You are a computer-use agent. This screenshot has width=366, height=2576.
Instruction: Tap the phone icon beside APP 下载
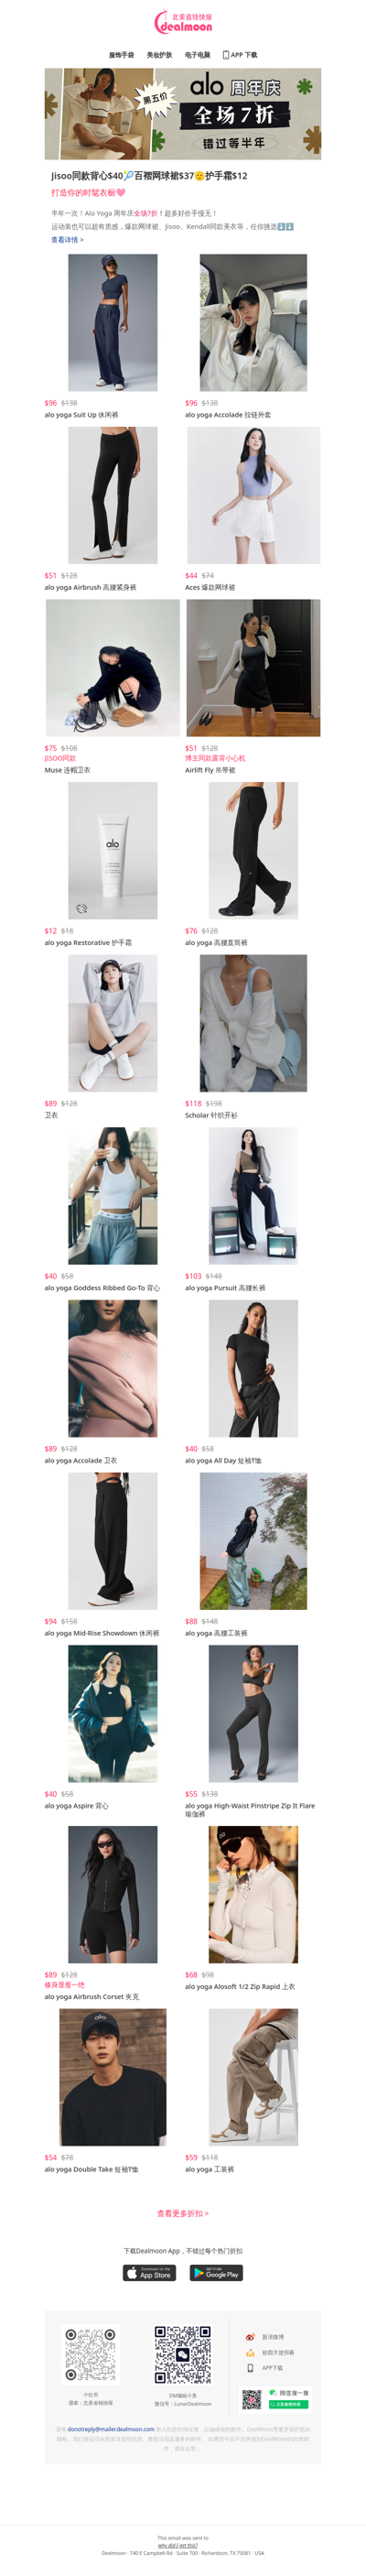click(226, 55)
